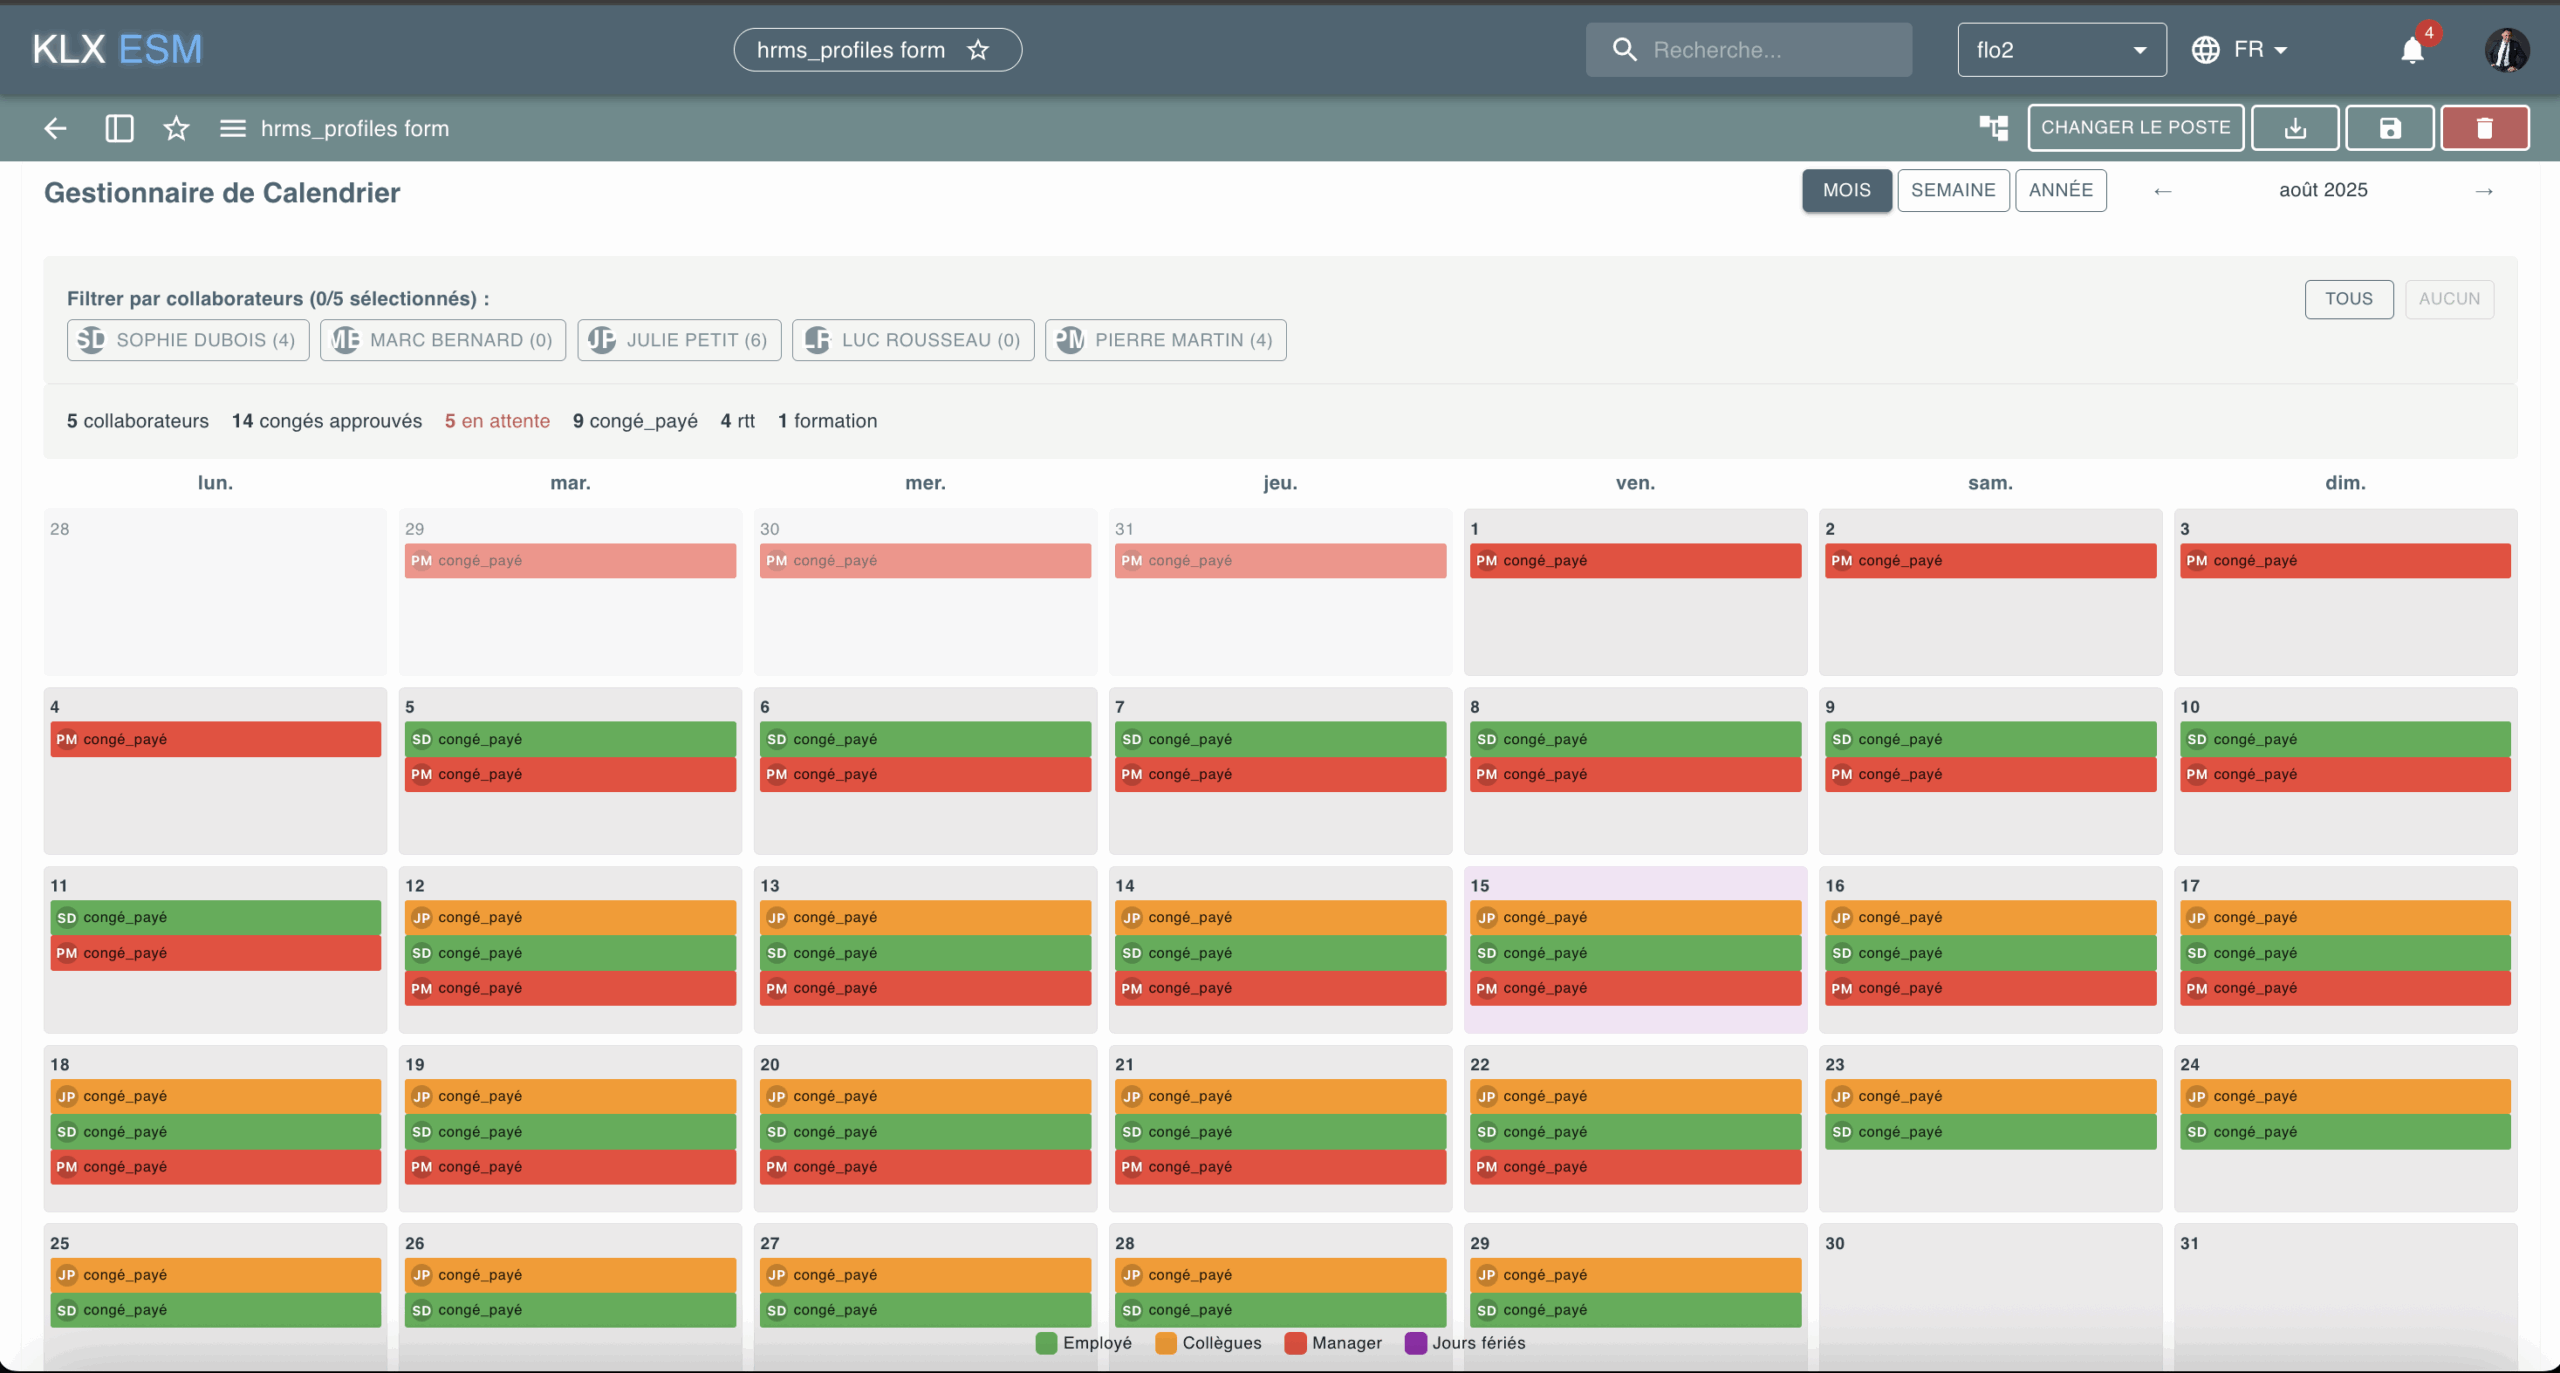Click the favorite star in toolbar
The width and height of the screenshot is (2560, 1373).
[x=176, y=128]
